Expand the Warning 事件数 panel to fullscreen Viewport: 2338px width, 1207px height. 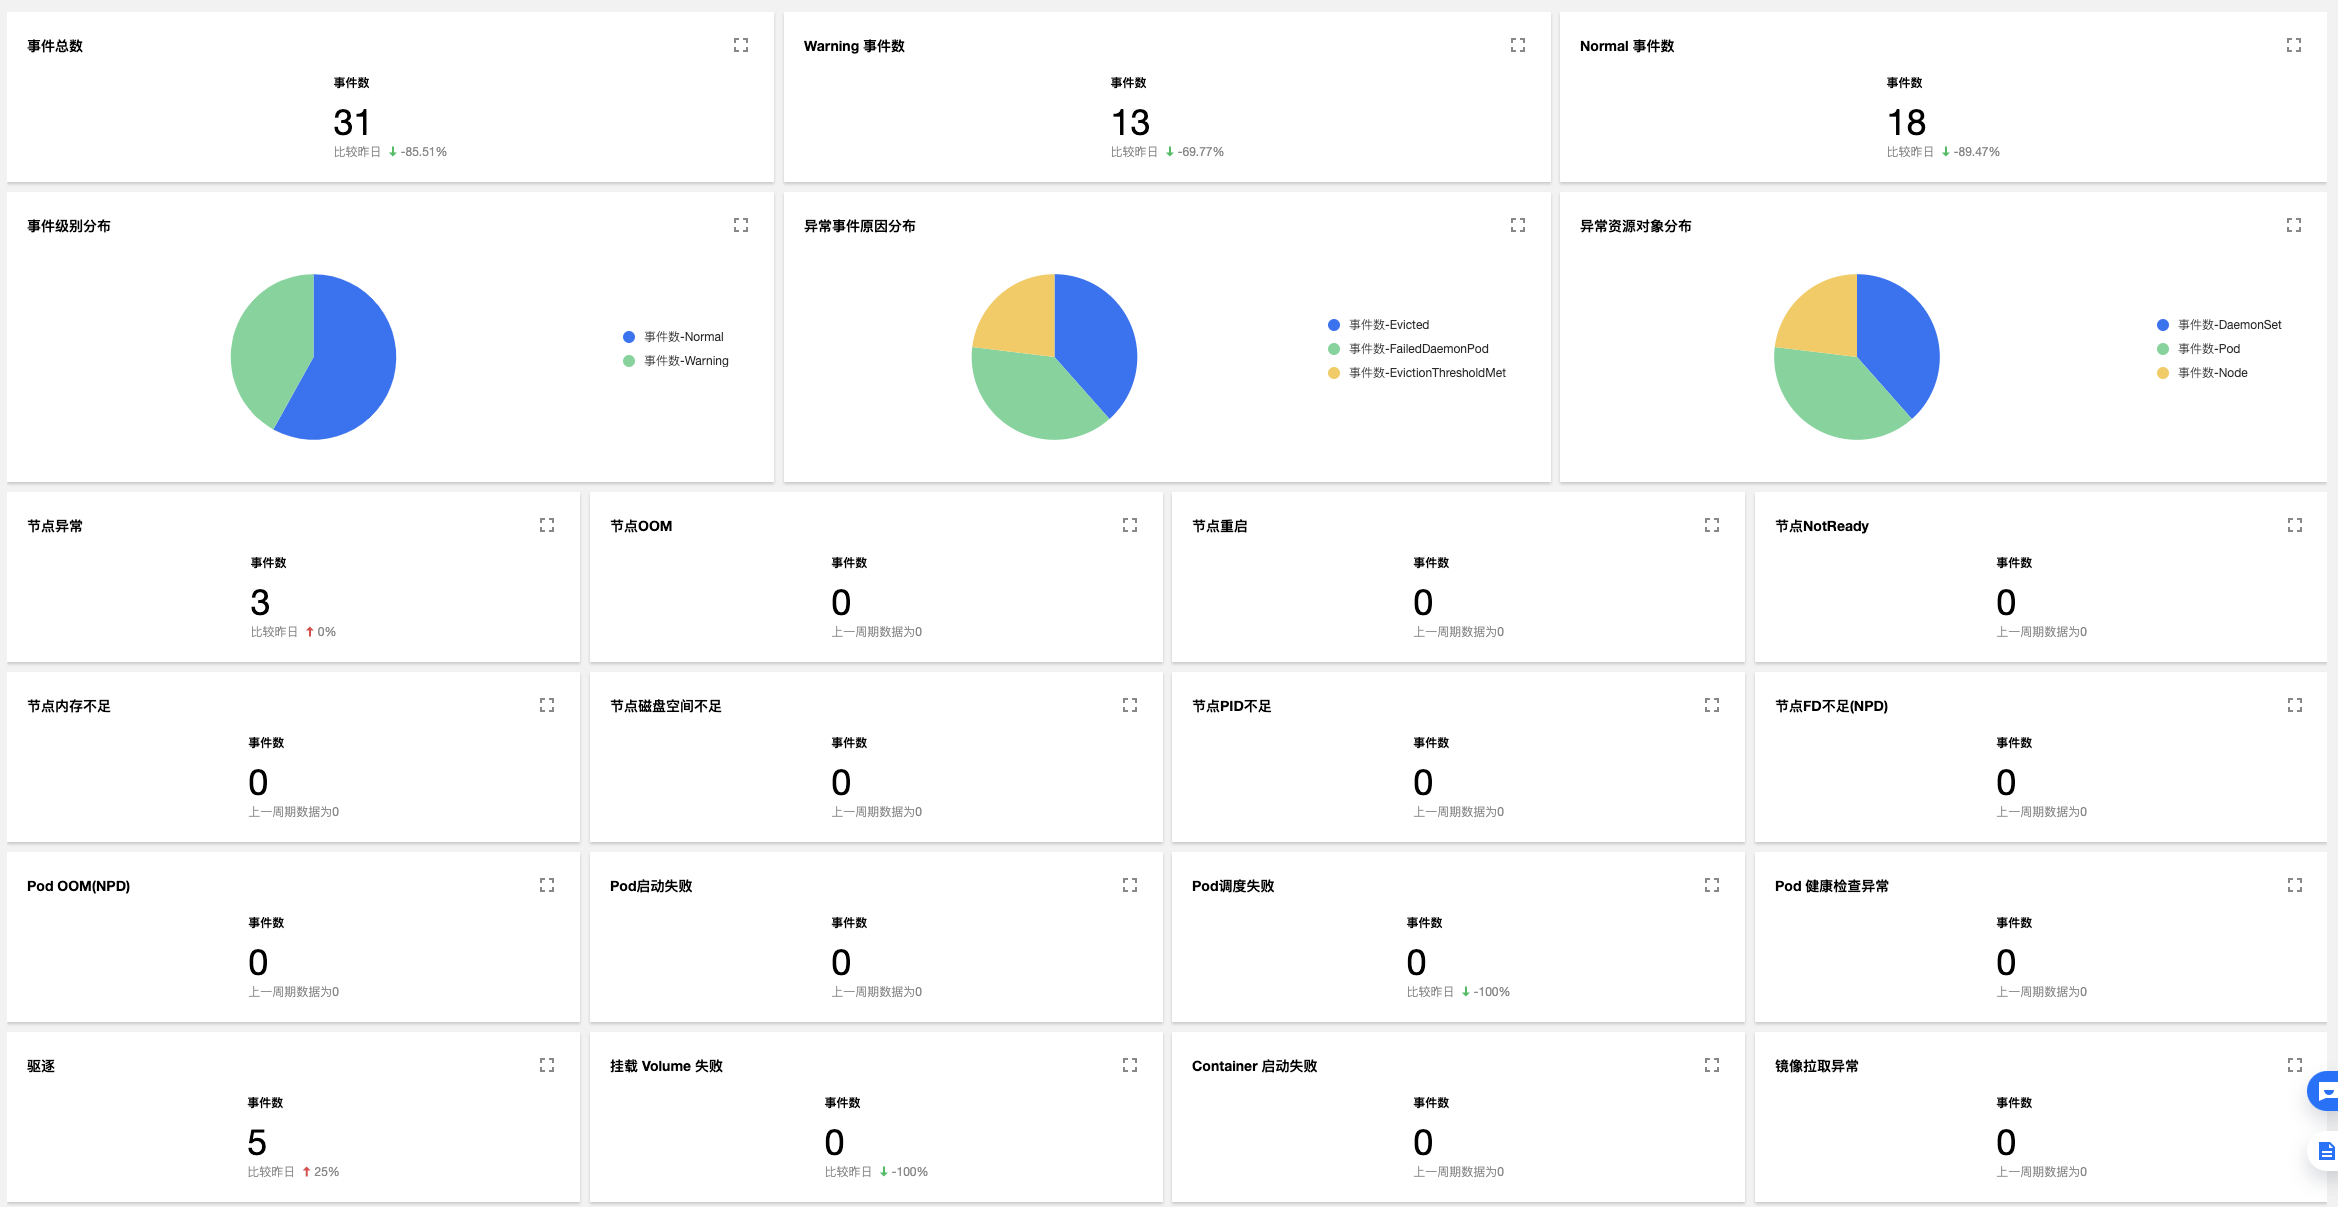coord(1518,45)
